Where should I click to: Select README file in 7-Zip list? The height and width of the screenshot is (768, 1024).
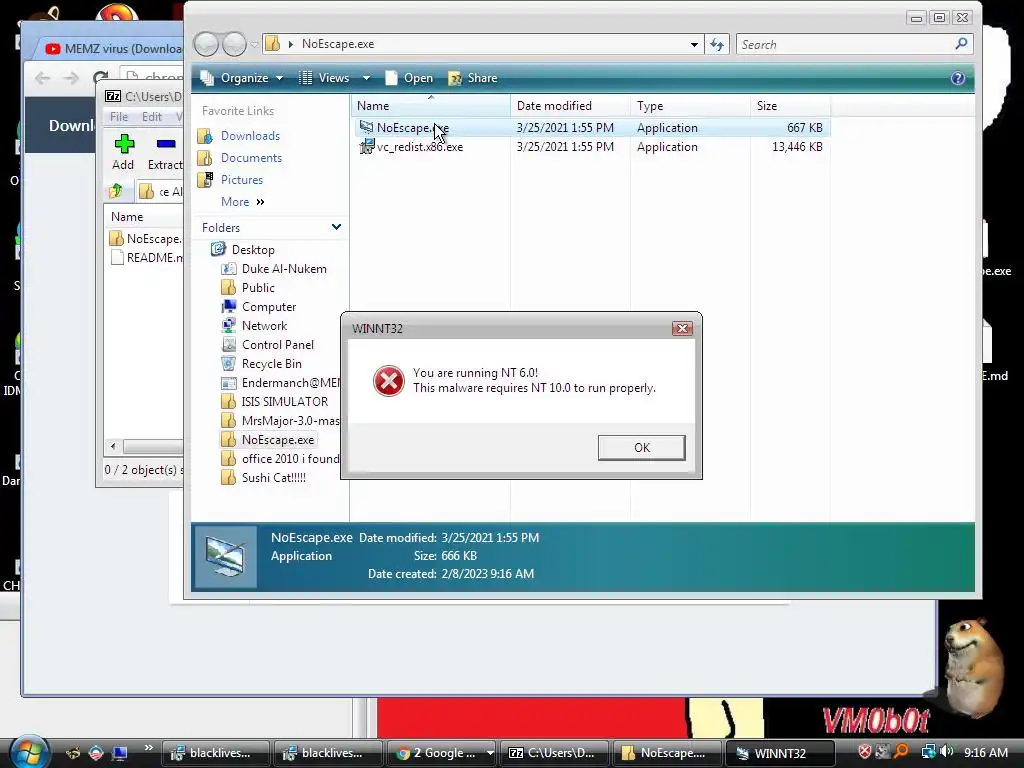(x=146, y=258)
